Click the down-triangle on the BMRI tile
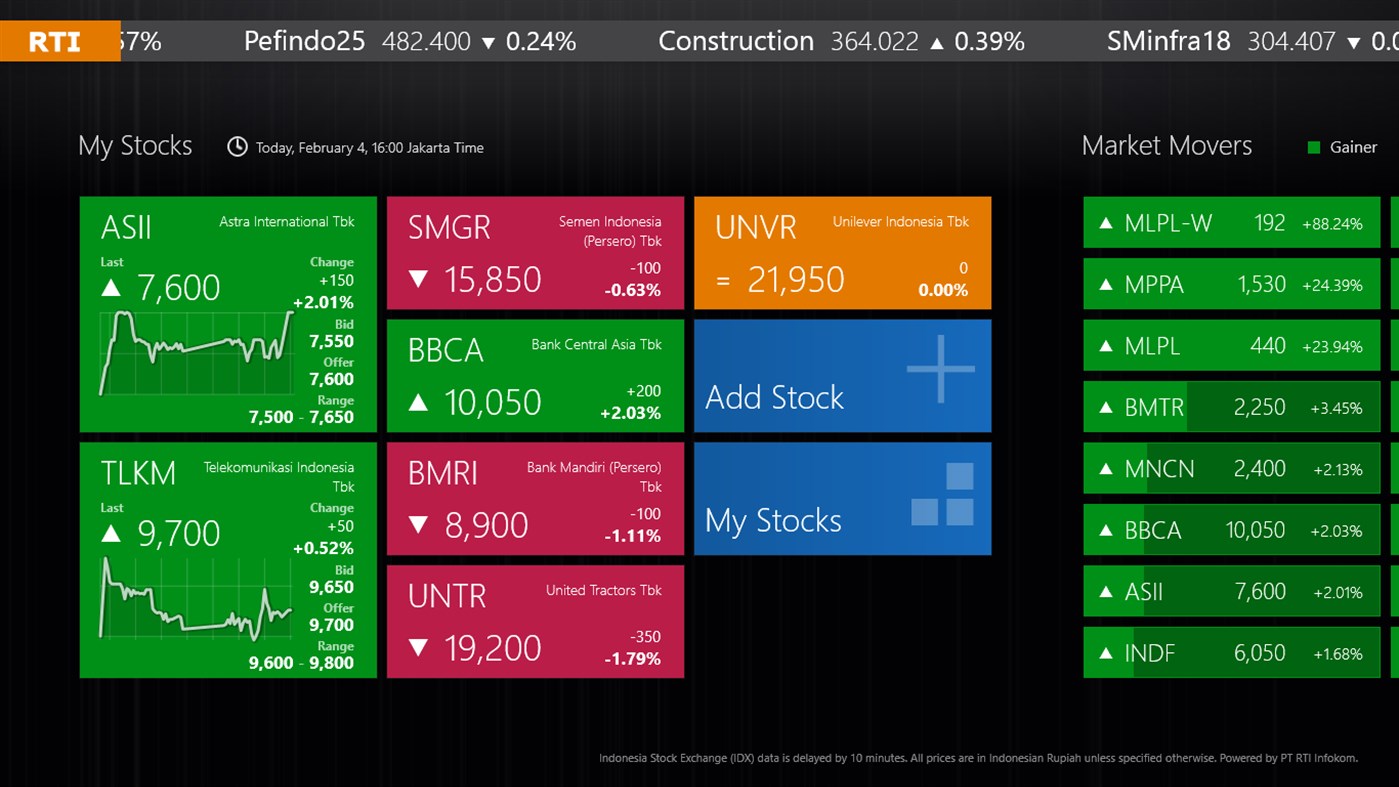The width and height of the screenshot is (1399, 787). tap(418, 525)
